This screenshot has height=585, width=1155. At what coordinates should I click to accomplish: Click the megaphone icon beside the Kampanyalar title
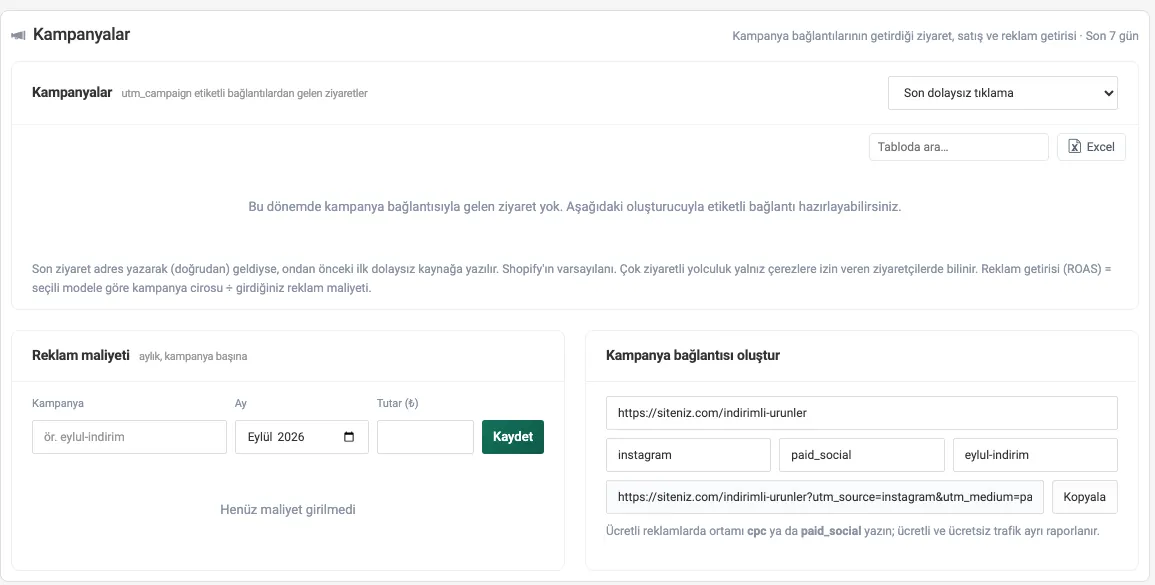[x=18, y=35]
